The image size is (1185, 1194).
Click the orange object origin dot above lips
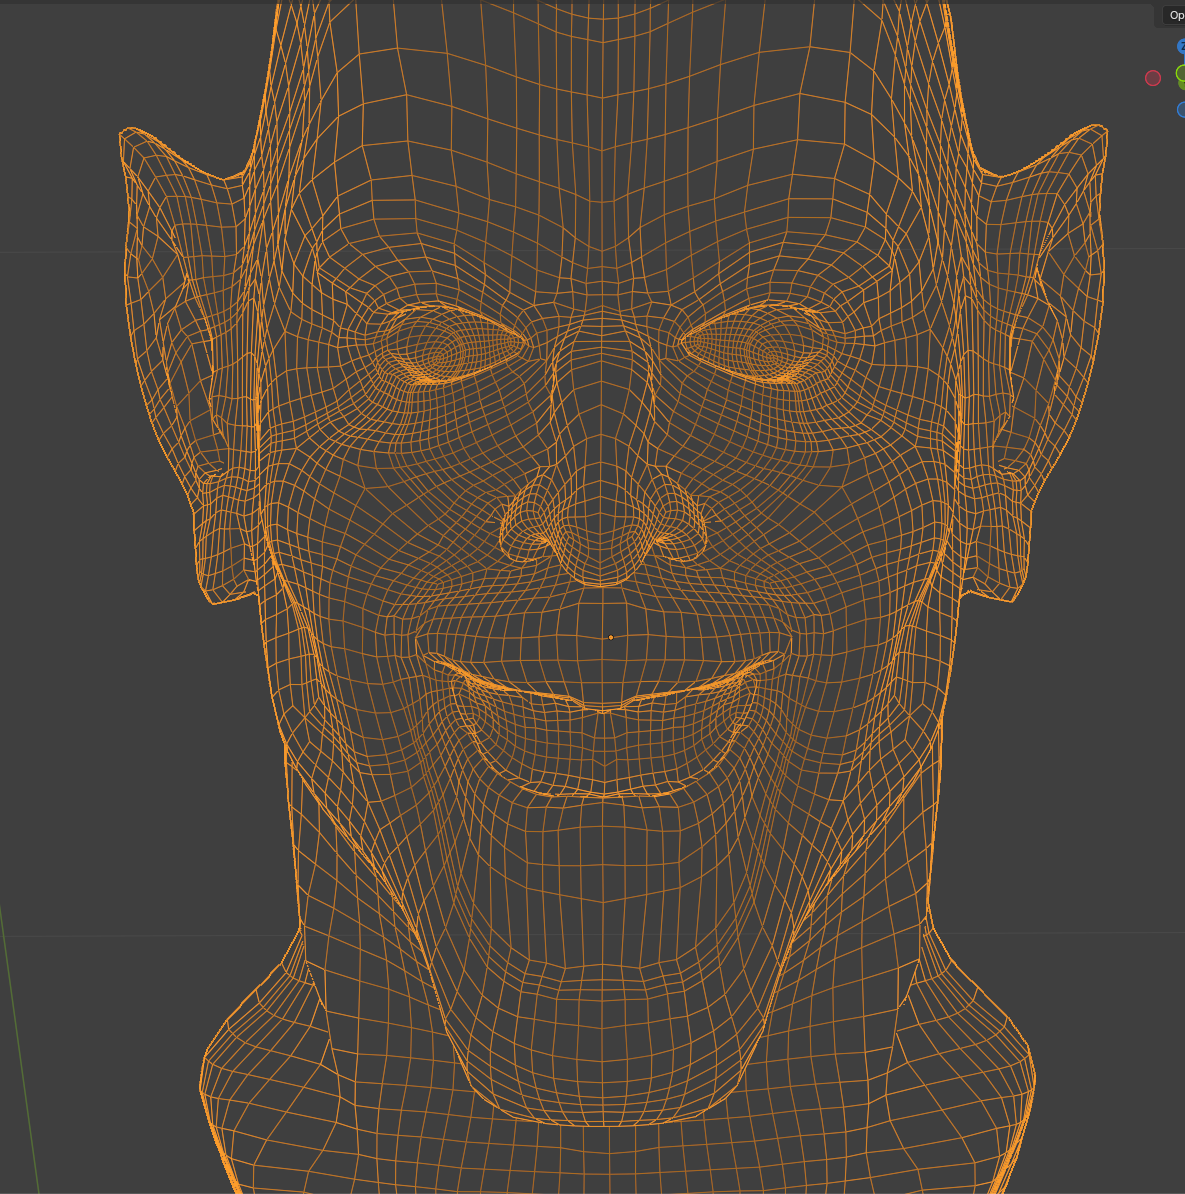click(611, 637)
